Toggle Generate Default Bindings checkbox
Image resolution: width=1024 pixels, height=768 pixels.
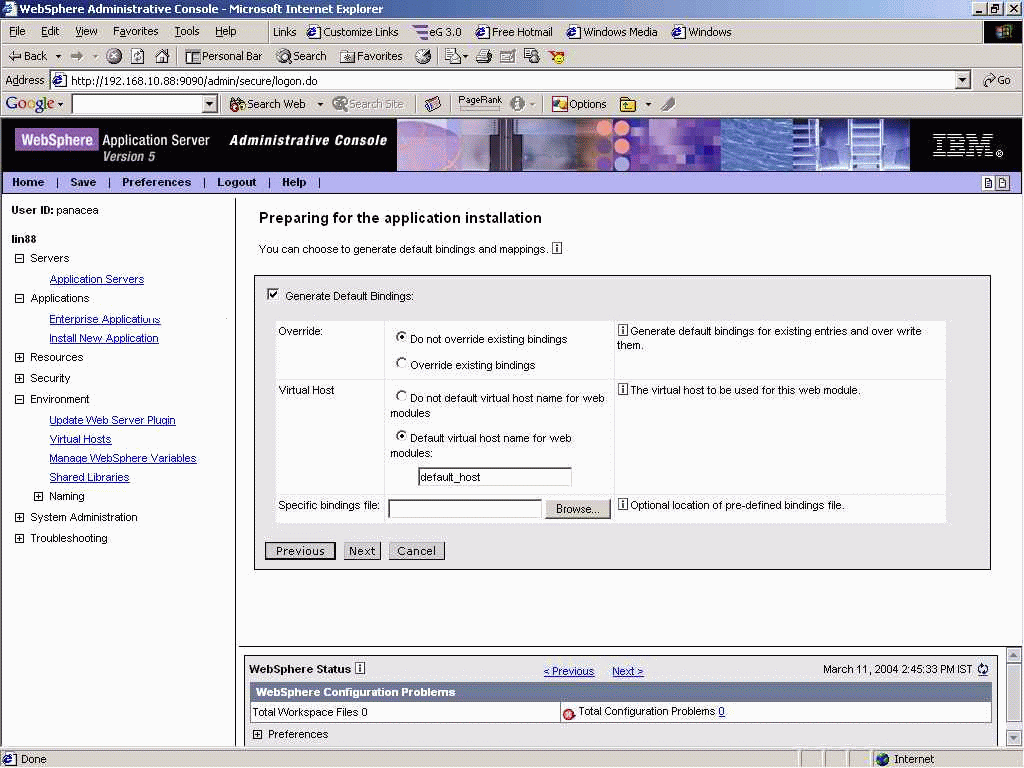pos(273,295)
